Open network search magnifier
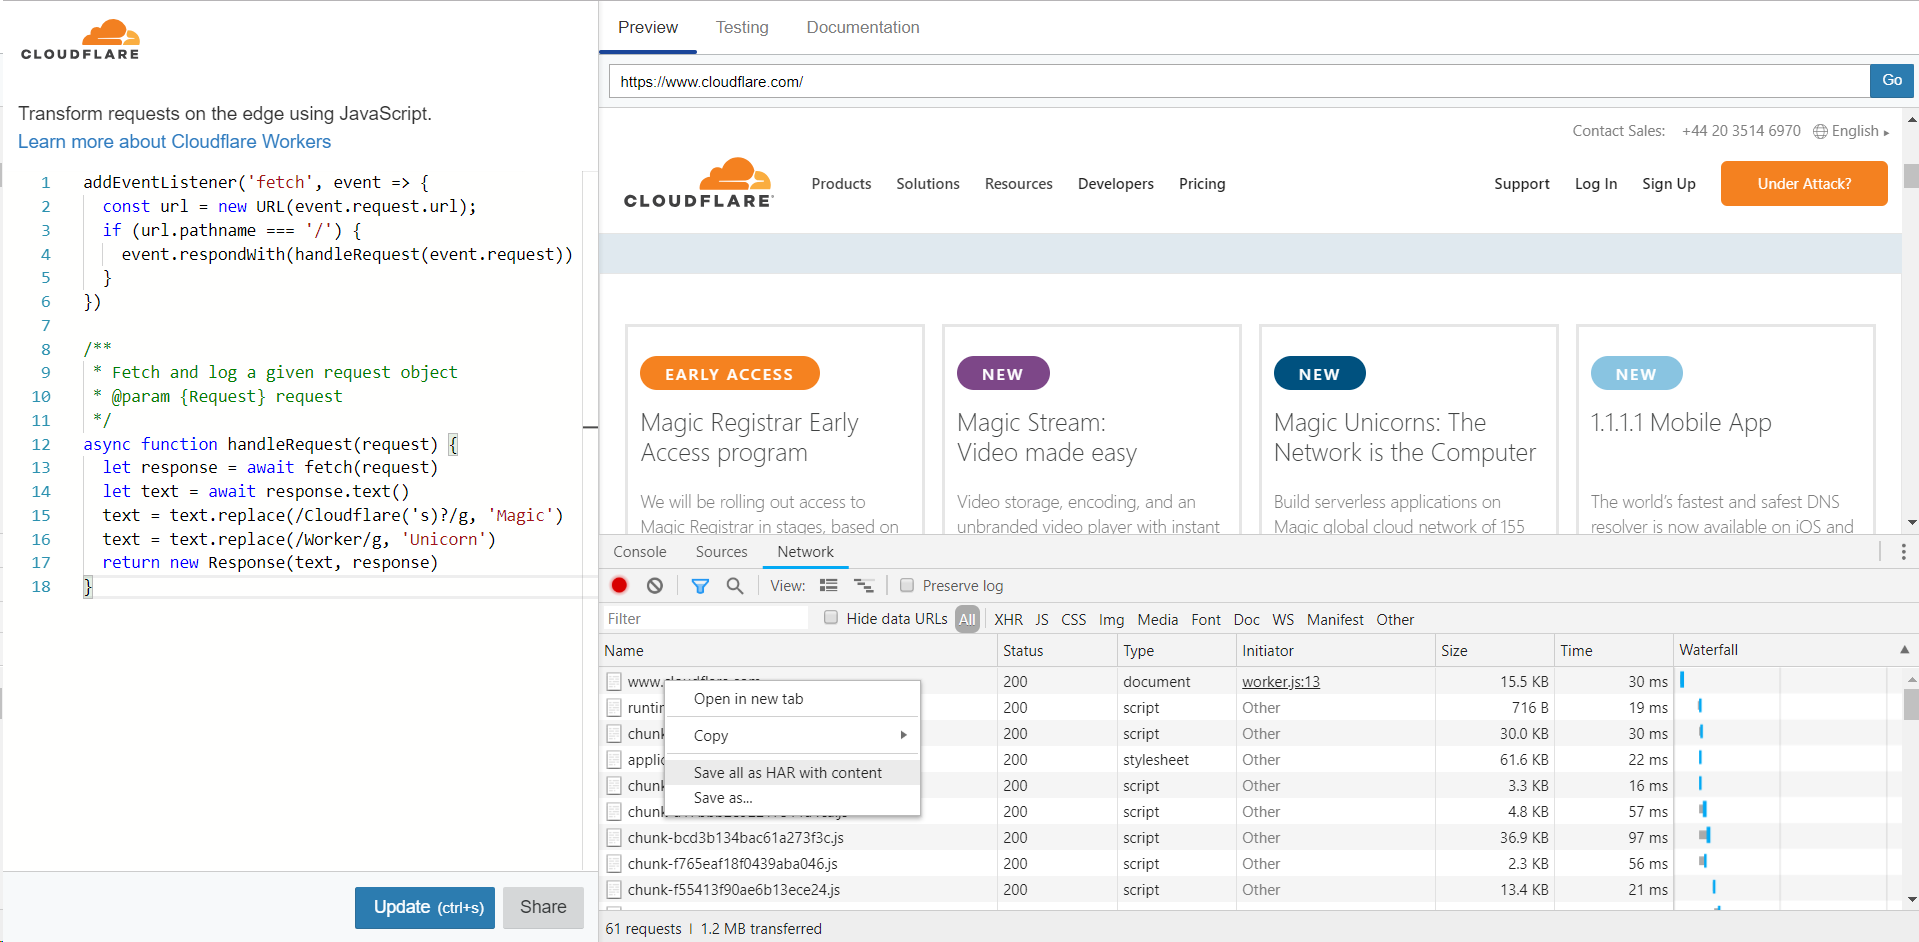1919x942 pixels. (735, 586)
